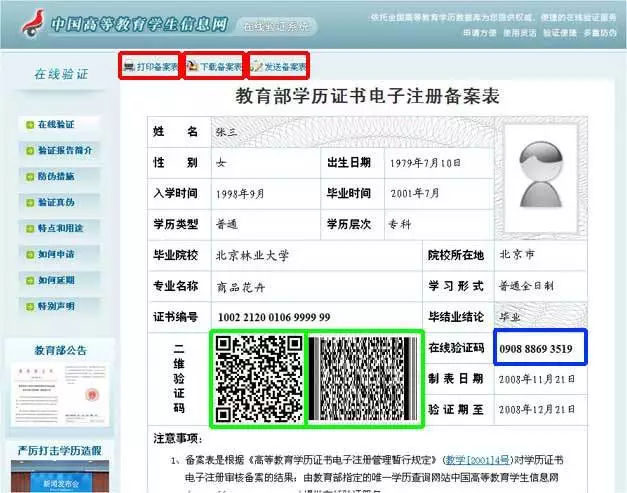Click the online code 0908 8869 3519
Viewport: 627px width, 493px height.
pos(536,349)
